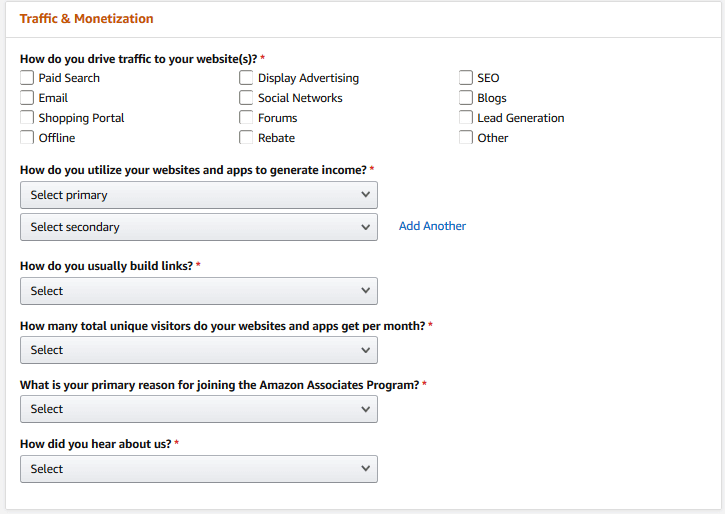Tick the Shopping Portal checkbox
Image resolution: width=725 pixels, height=514 pixels.
tap(27, 118)
